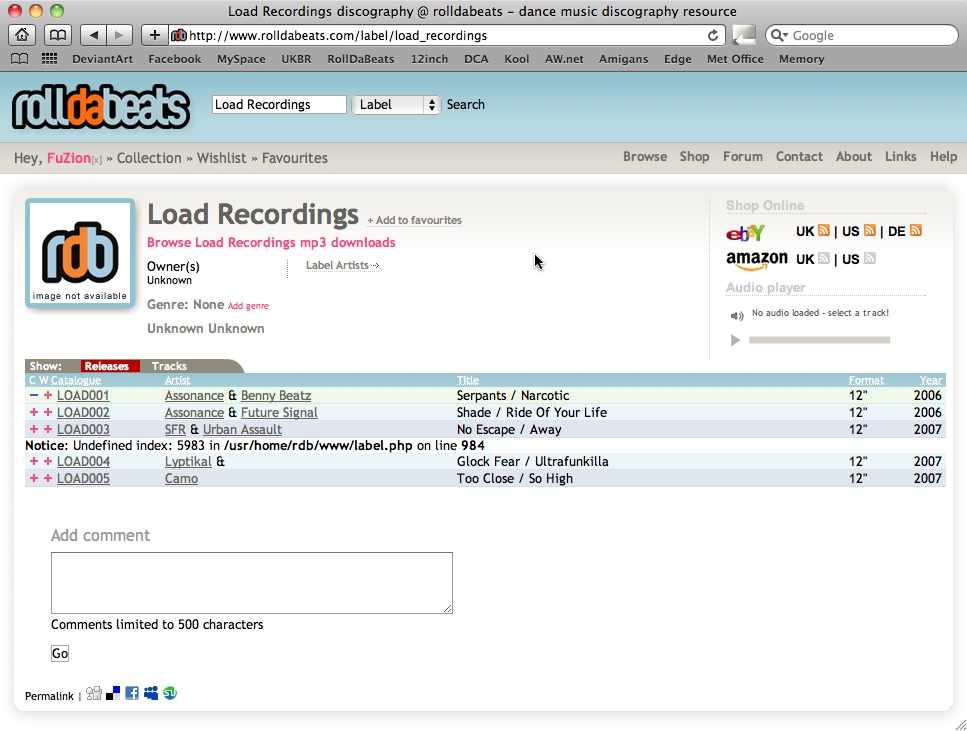Add LOAD003 to wishlist with its second plus

tap(47, 429)
